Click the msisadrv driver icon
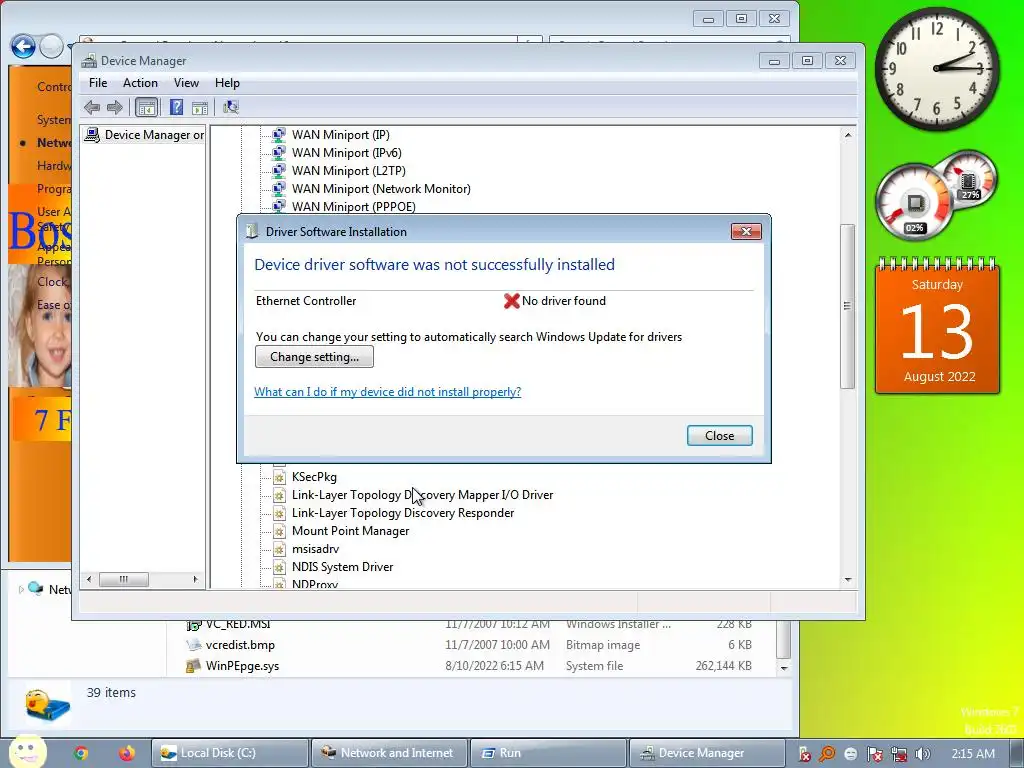Image resolution: width=1024 pixels, height=768 pixels. coord(279,549)
